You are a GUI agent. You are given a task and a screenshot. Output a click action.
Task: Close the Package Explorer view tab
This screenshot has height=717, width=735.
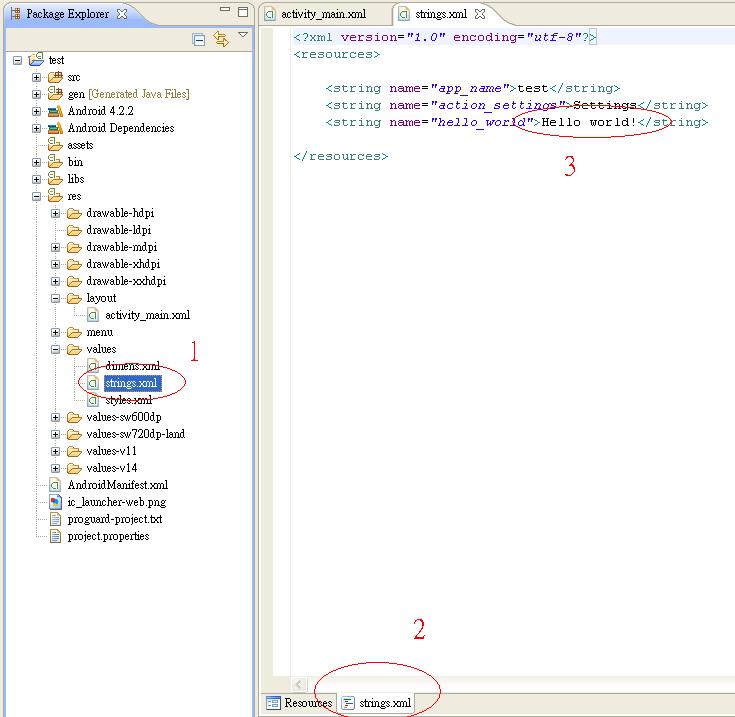point(121,14)
